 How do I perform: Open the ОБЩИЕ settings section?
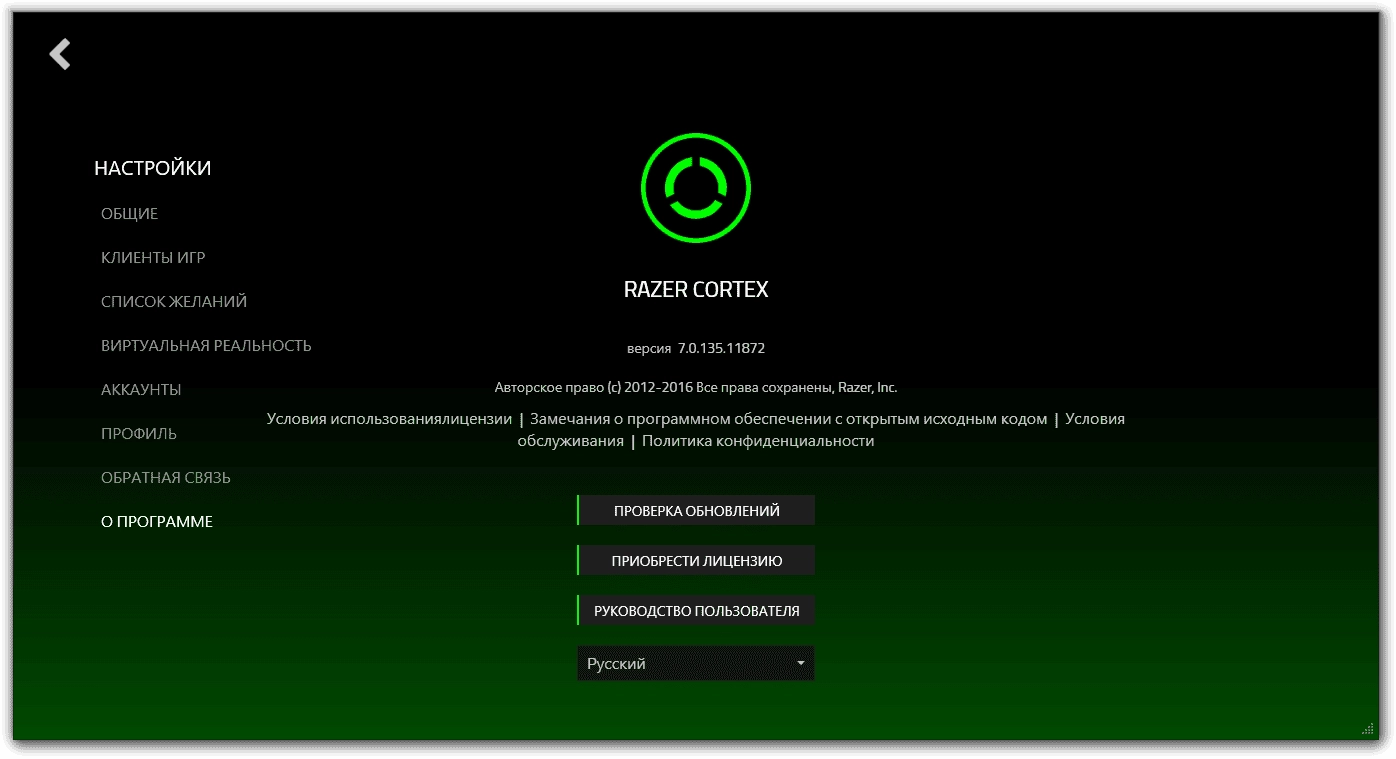point(130,214)
